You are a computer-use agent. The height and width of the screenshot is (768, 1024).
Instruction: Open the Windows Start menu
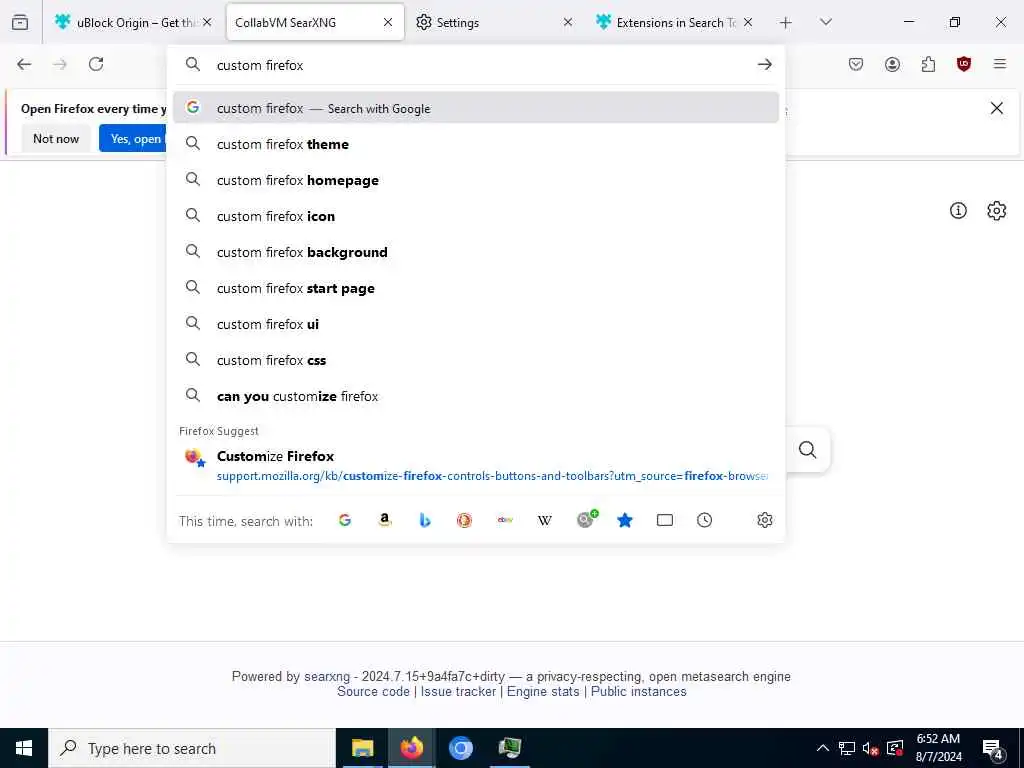click(24, 748)
